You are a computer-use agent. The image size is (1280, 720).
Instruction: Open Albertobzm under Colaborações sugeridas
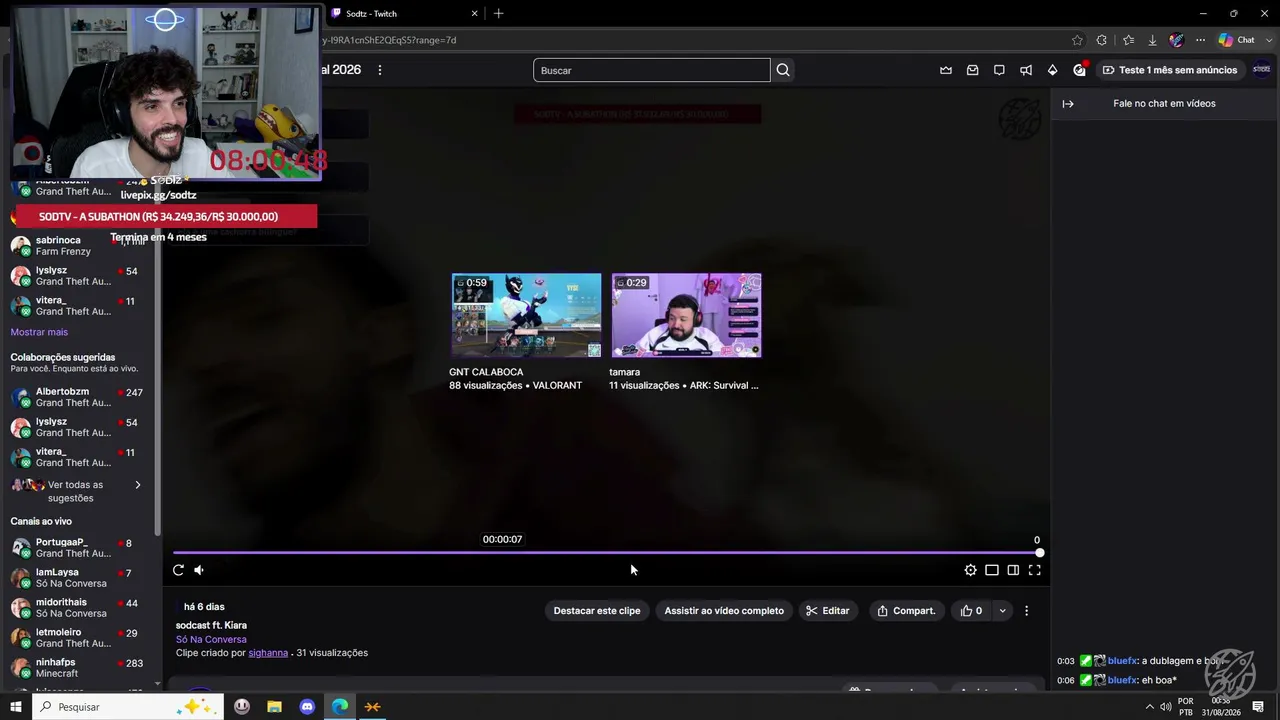point(80,397)
